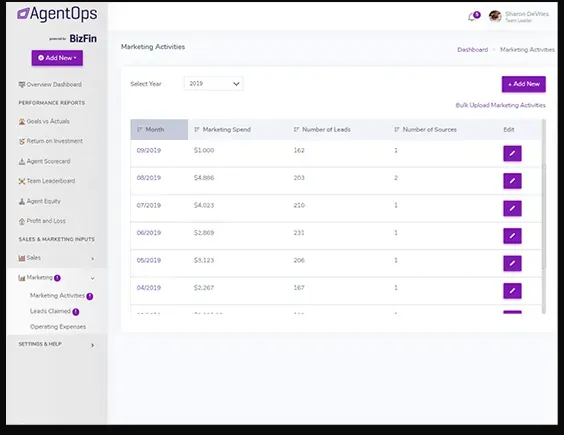Click the Marketing chart icon
Screen dimensions: 564x435
(22, 278)
